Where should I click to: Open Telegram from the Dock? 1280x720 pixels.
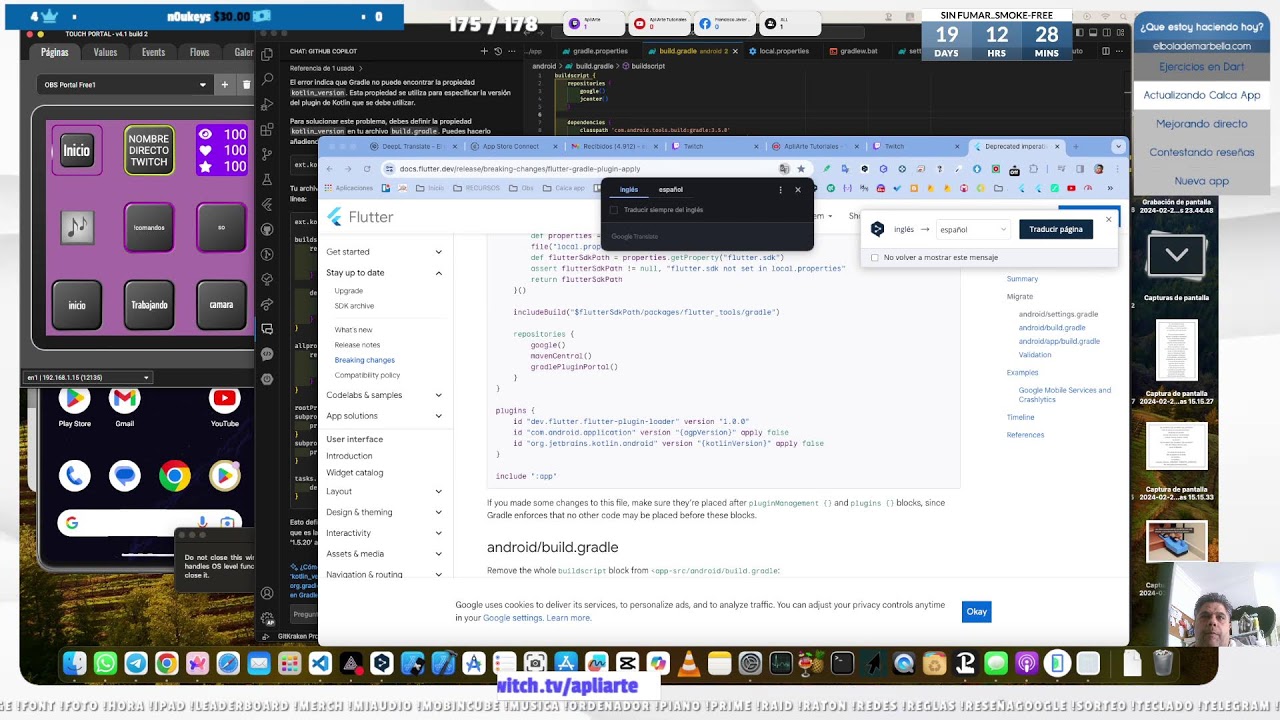[136, 663]
